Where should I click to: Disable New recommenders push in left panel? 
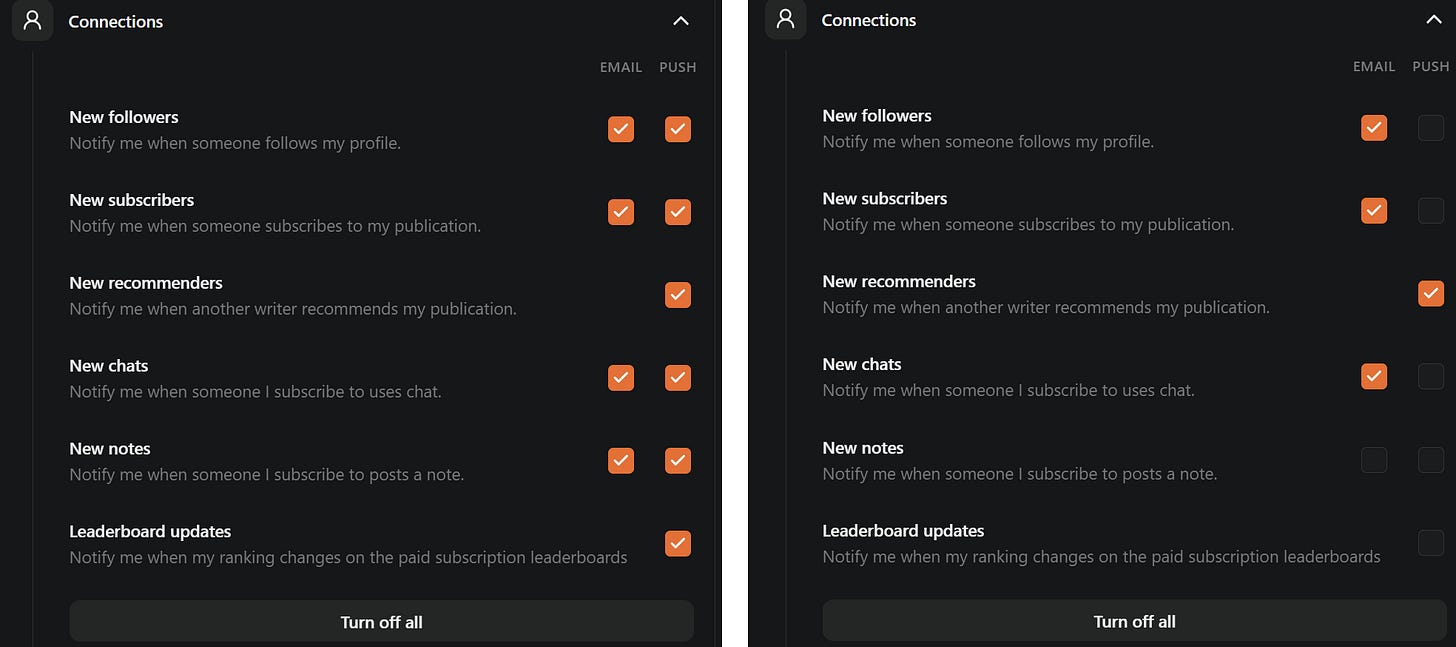tap(678, 295)
